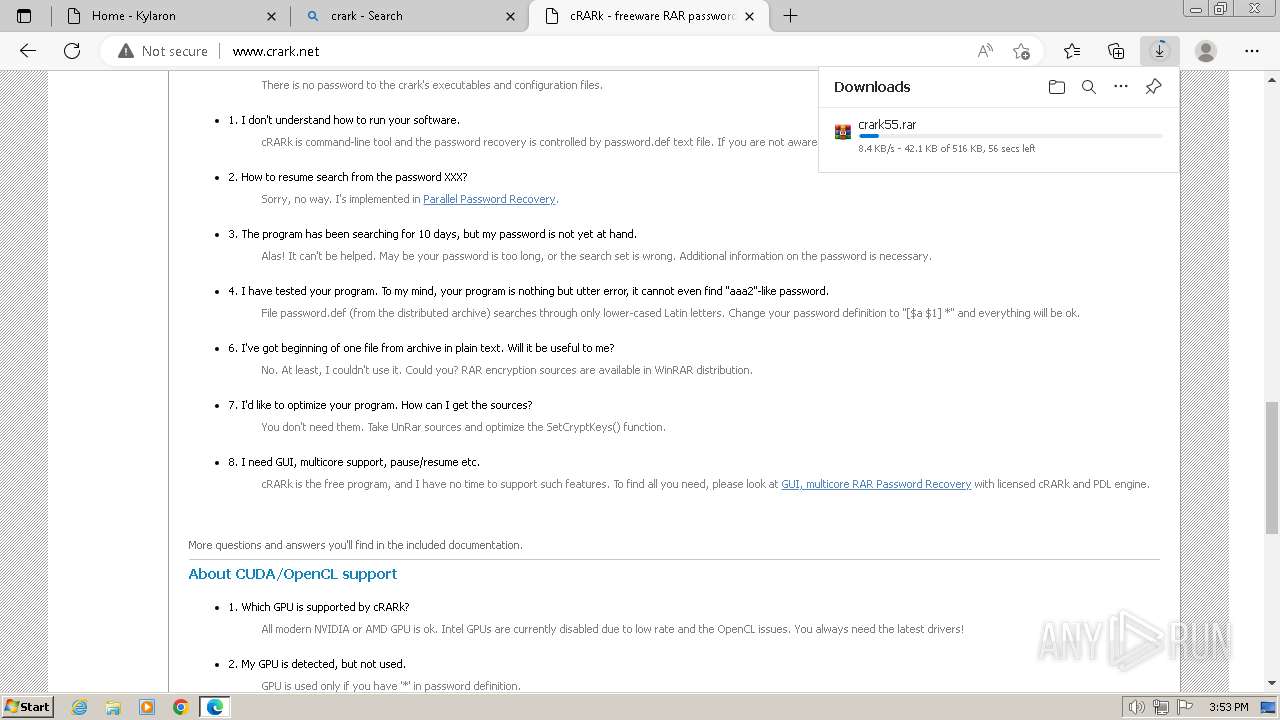The height and width of the screenshot is (720, 1280).
Task: Open the tab actions menu icon
Action: 24,16
